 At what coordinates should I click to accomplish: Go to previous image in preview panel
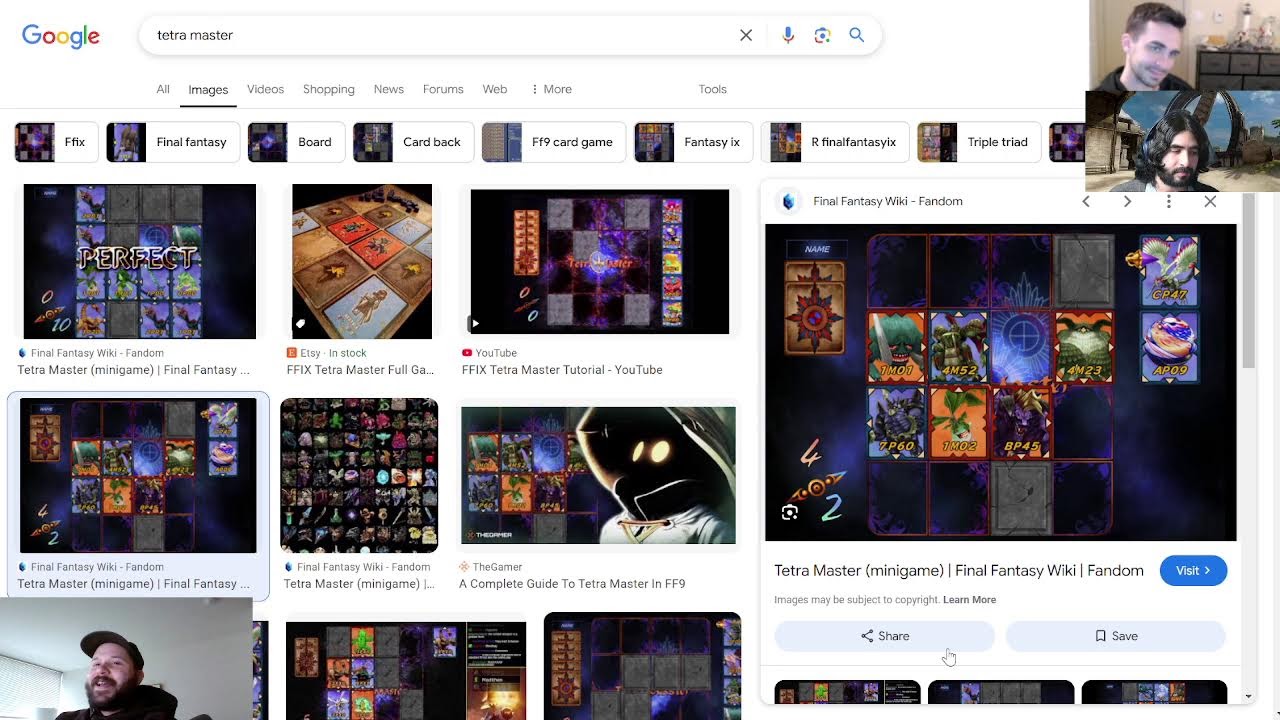point(1086,201)
